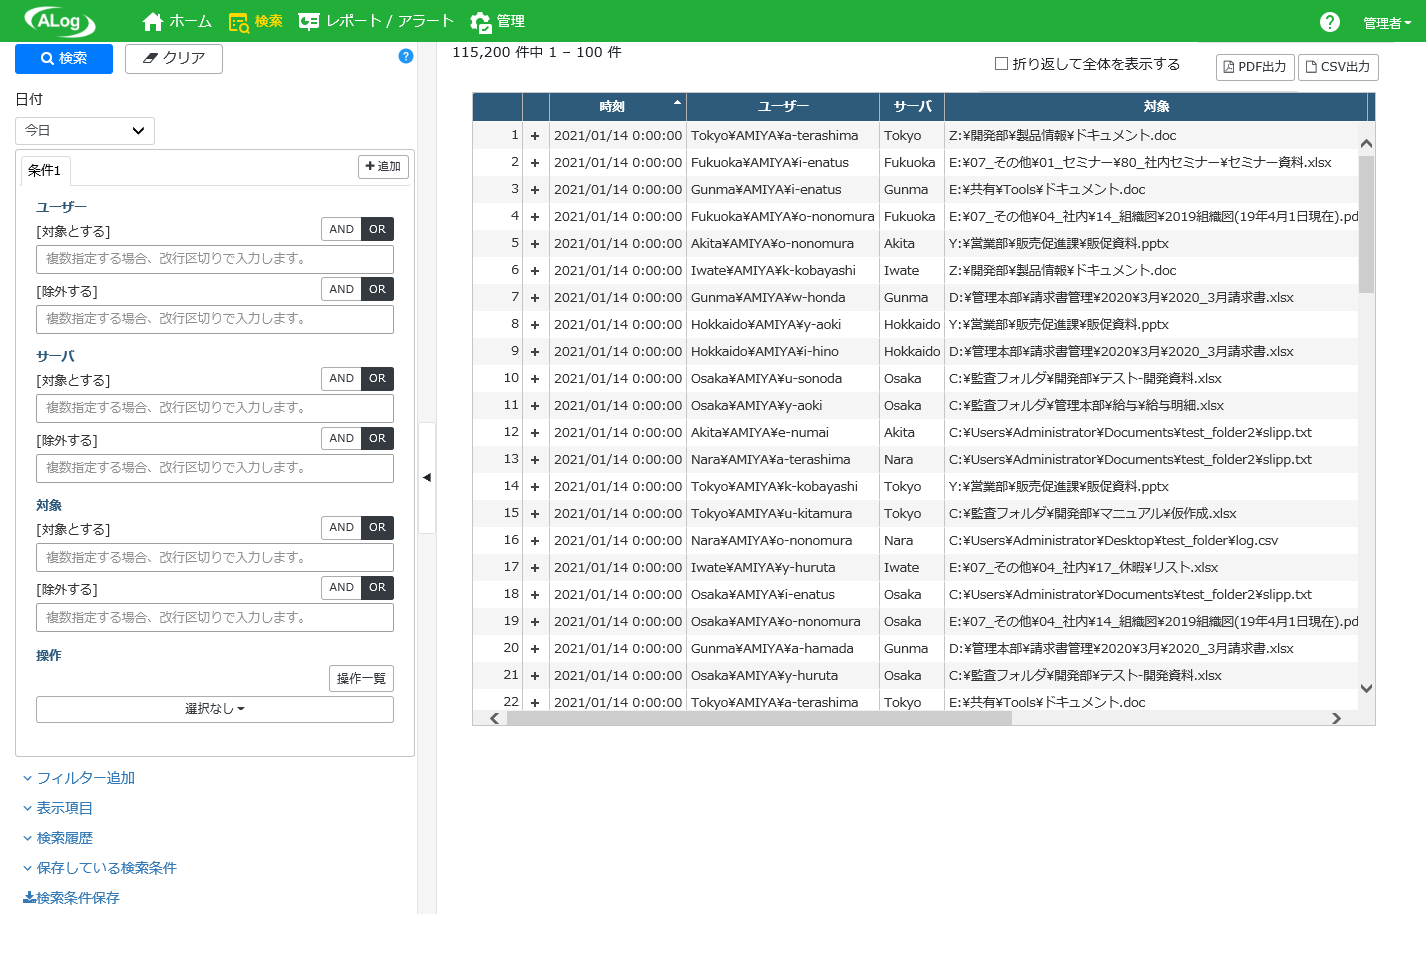Expand row 8 with plus icon
Image resolution: width=1426 pixels, height=965 pixels.
point(535,325)
